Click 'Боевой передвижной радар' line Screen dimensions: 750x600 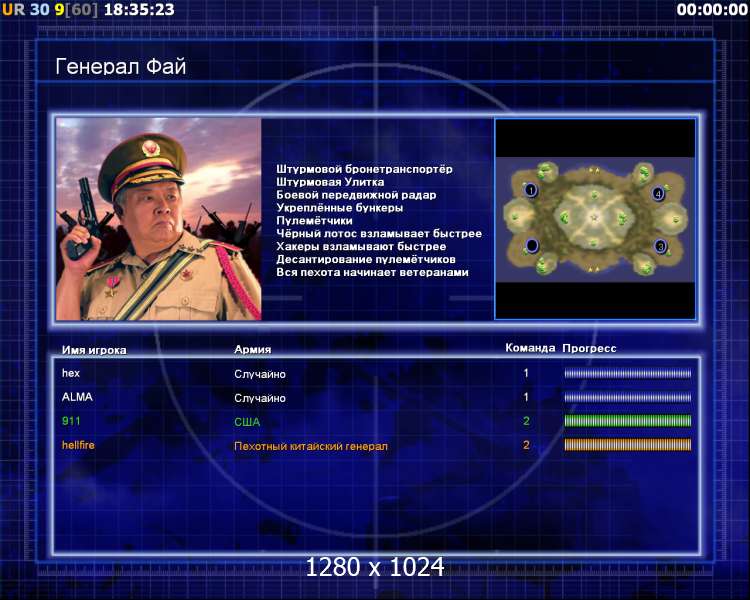356,195
